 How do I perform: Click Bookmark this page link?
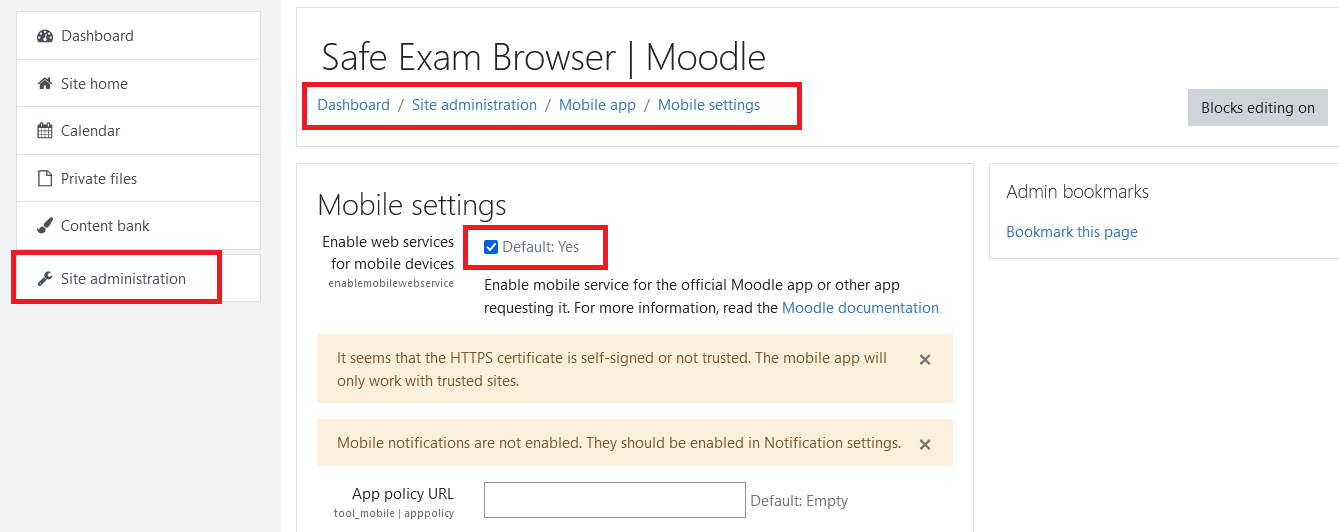[1071, 232]
